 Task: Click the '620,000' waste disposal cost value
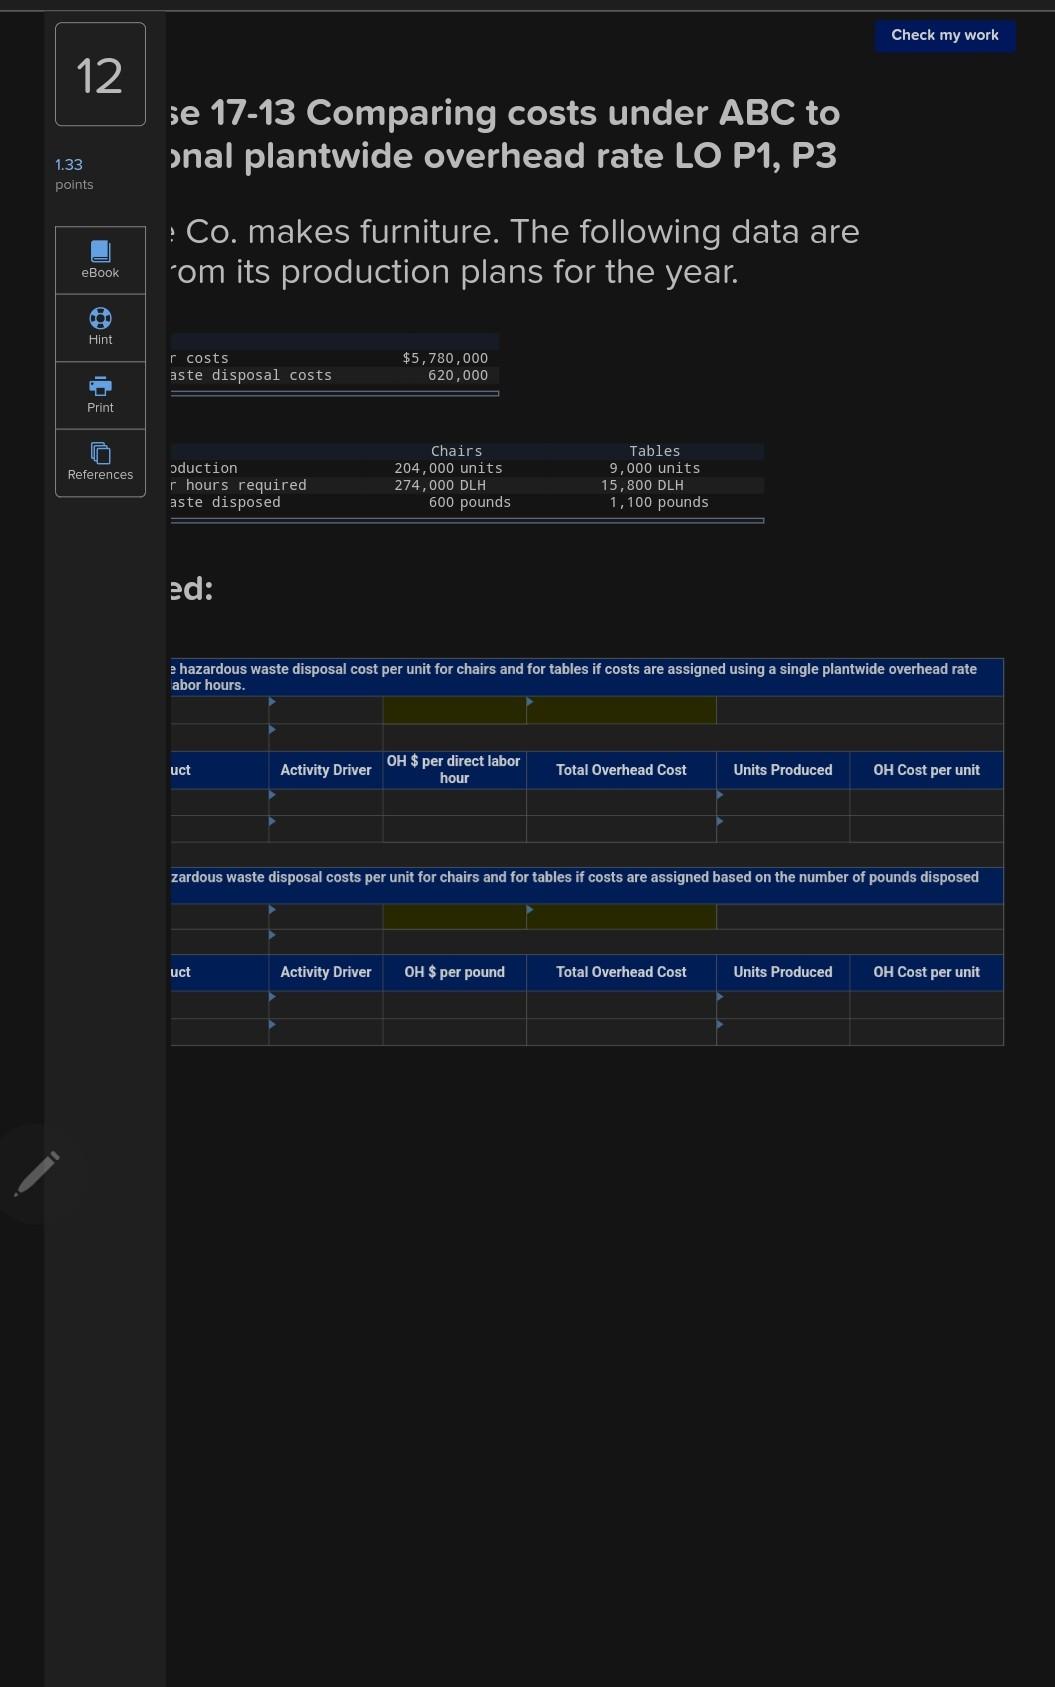[458, 375]
